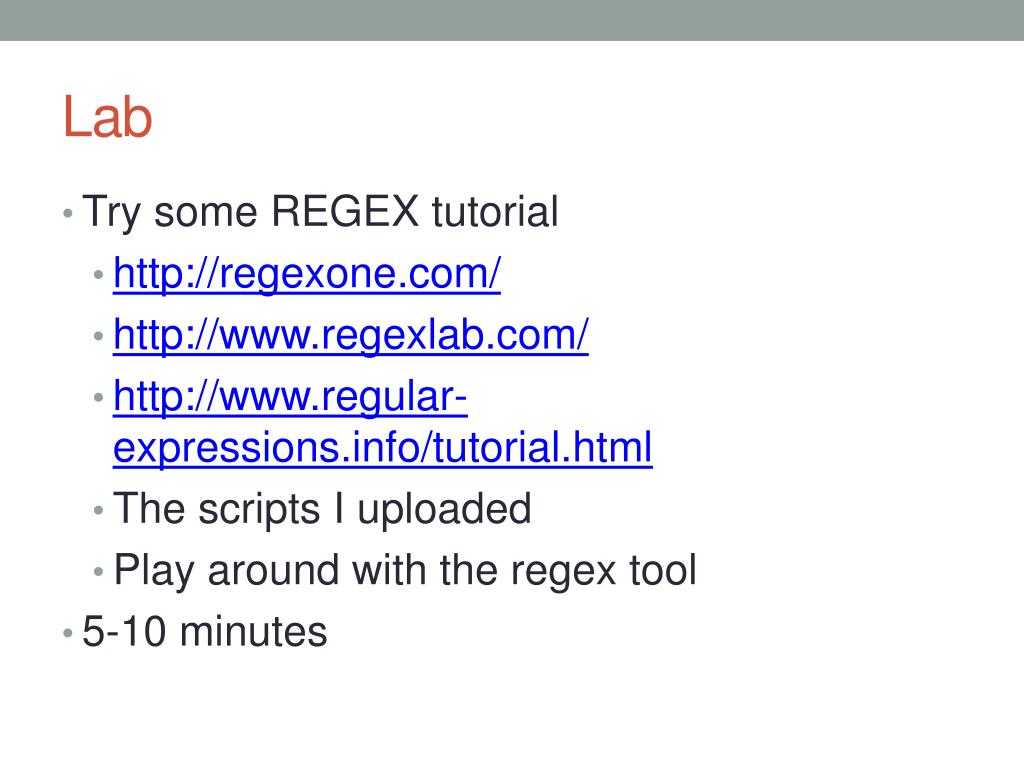
Task: Click bullet dot before 'Try some REGEX tutorial'
Action: [68, 213]
